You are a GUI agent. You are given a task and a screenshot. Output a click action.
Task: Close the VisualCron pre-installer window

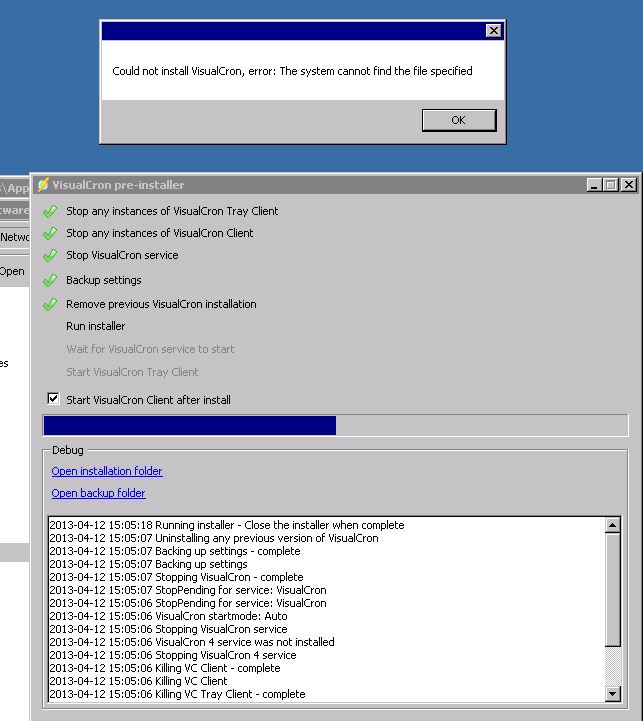628,185
